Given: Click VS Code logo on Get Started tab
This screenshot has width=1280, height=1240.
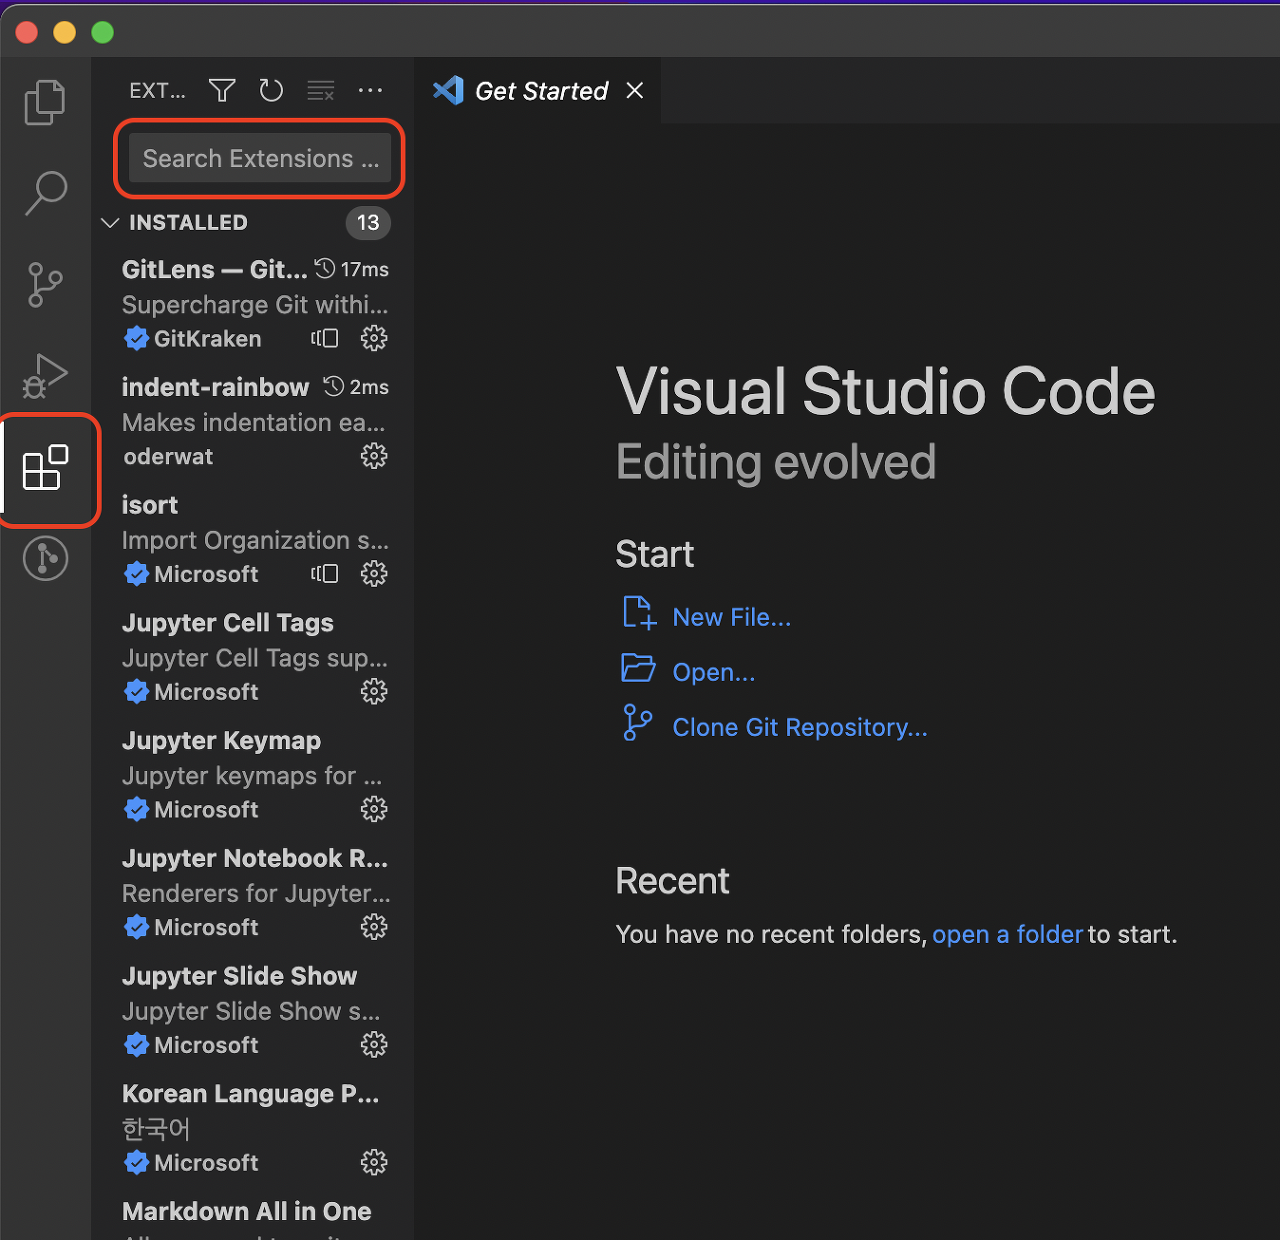Looking at the screenshot, I should 448,90.
